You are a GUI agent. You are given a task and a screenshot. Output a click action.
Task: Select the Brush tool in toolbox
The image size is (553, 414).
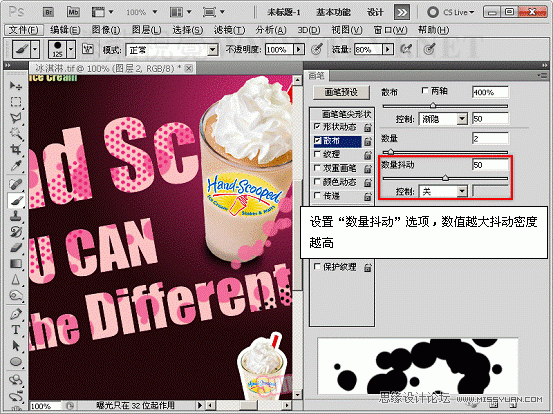(16, 200)
